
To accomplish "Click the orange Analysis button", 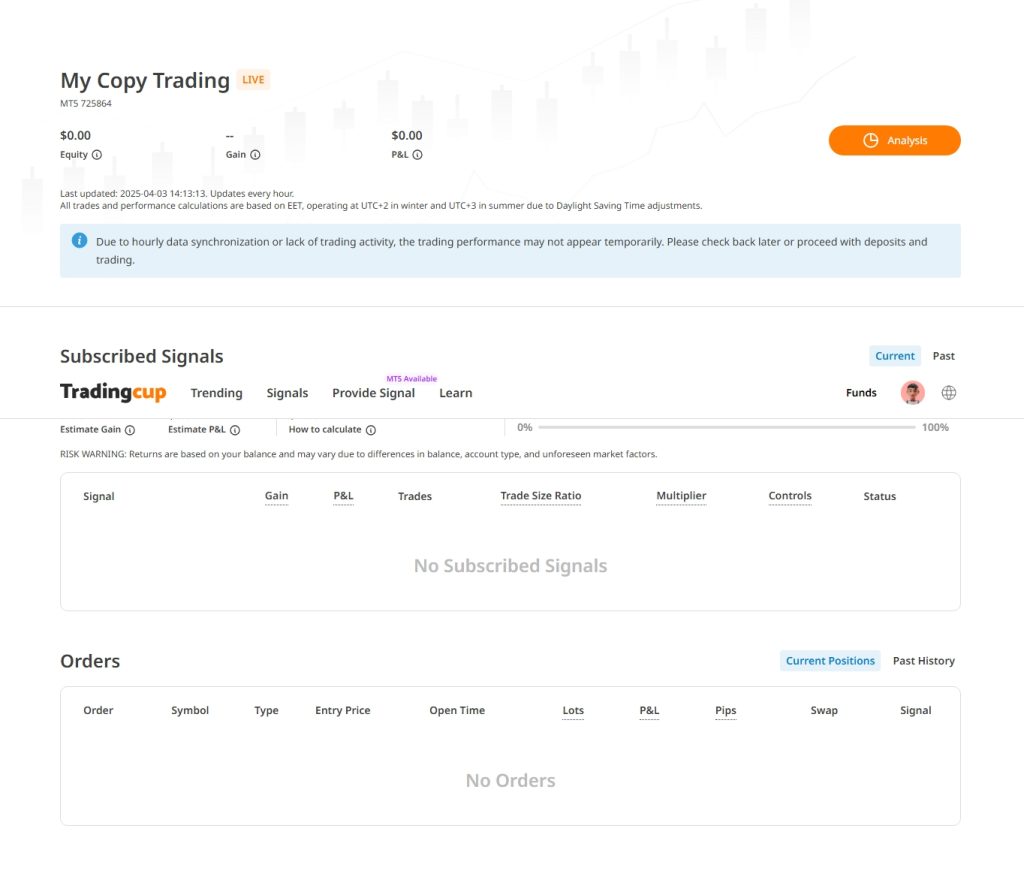I will tap(894, 141).
